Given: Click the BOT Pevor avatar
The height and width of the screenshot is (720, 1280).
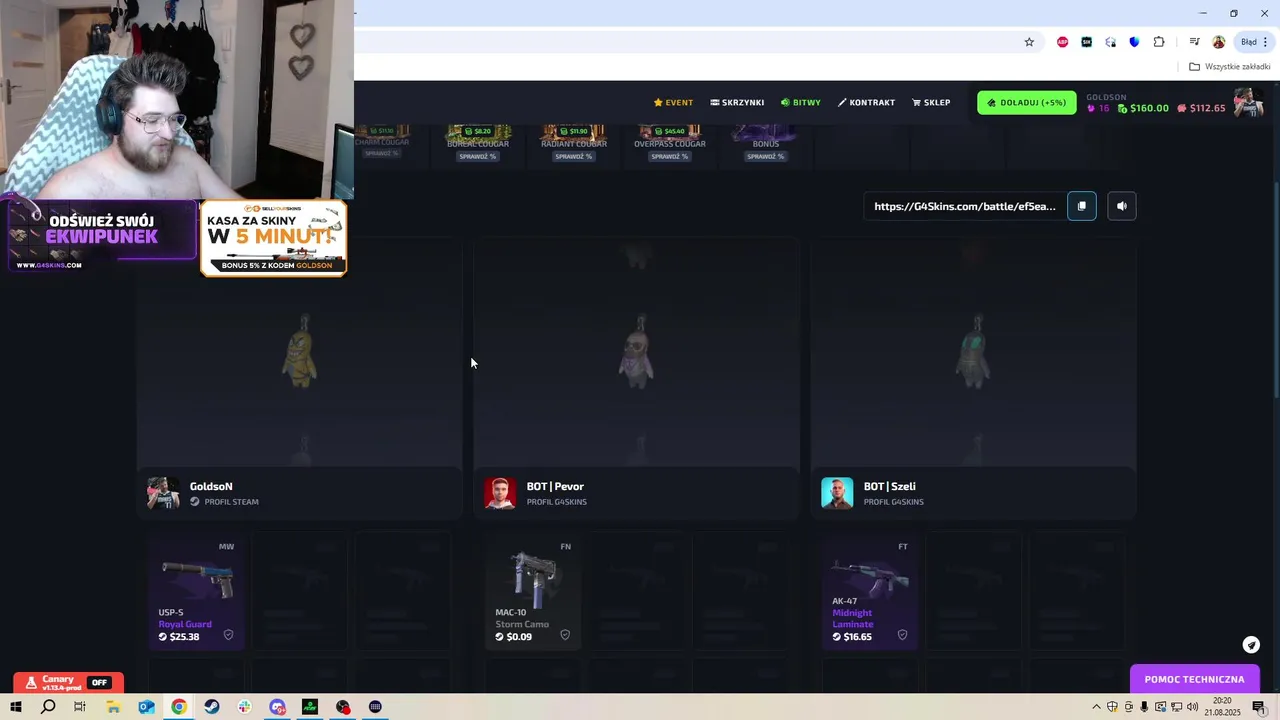Looking at the screenshot, I should click(x=500, y=493).
